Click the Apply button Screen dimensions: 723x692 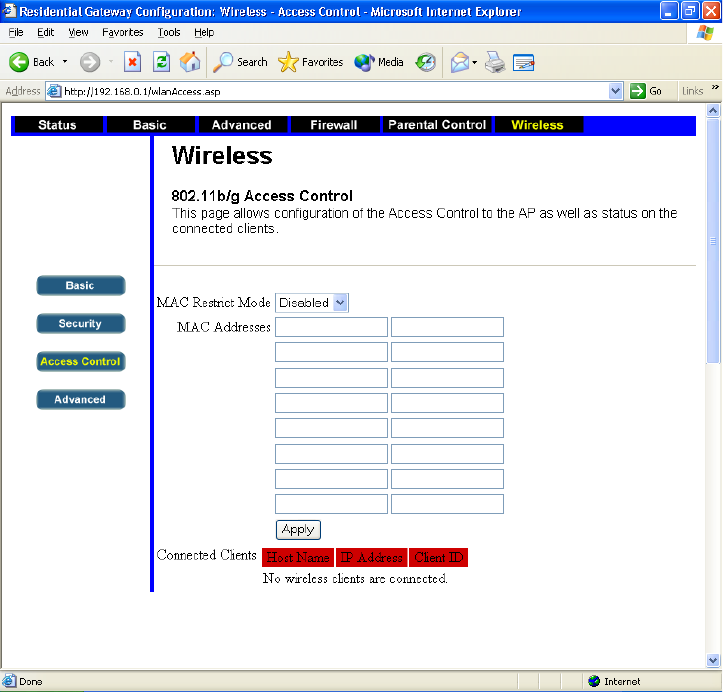tap(298, 530)
